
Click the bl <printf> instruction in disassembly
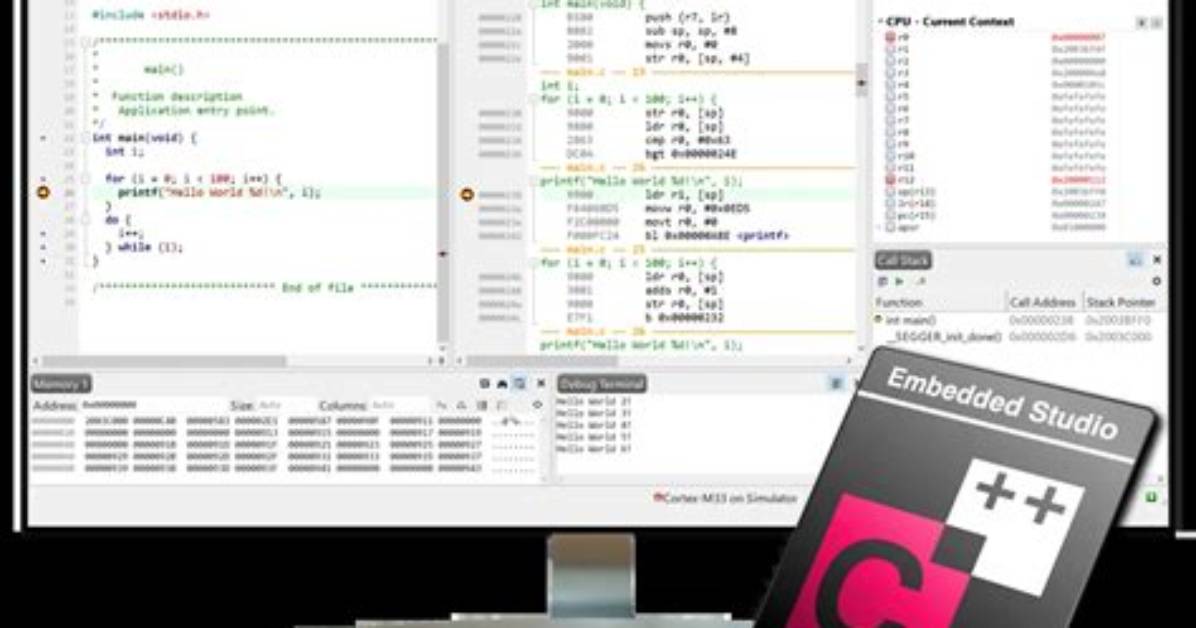tap(716, 236)
